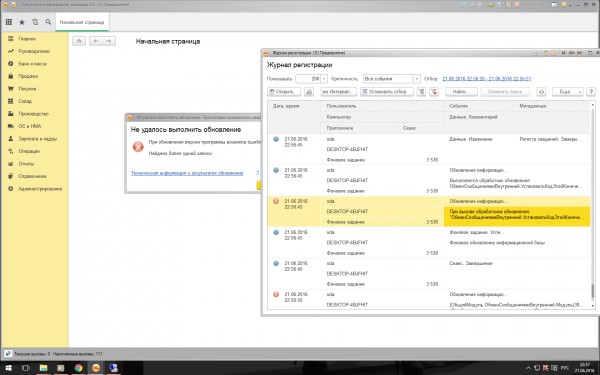This screenshot has height=375, width=600.
Task: Click the help question mark button
Action: (x=591, y=92)
